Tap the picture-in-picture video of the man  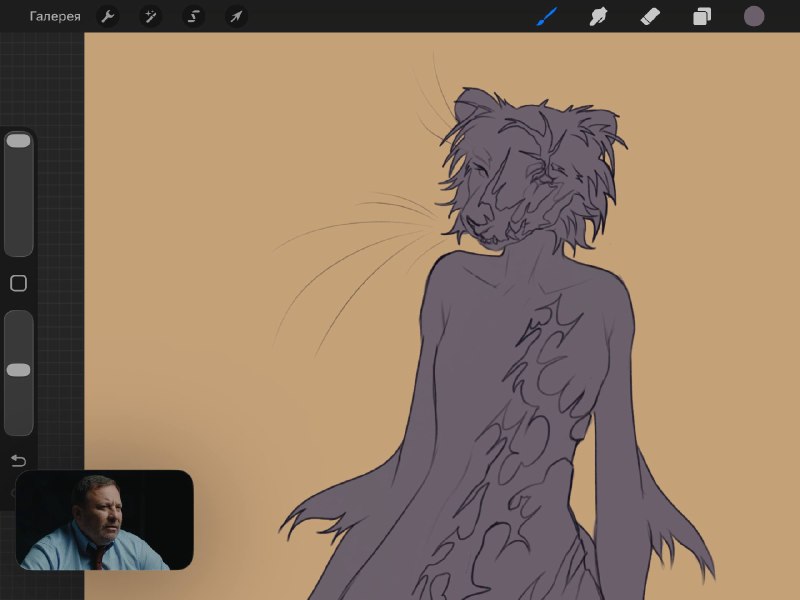(x=105, y=520)
